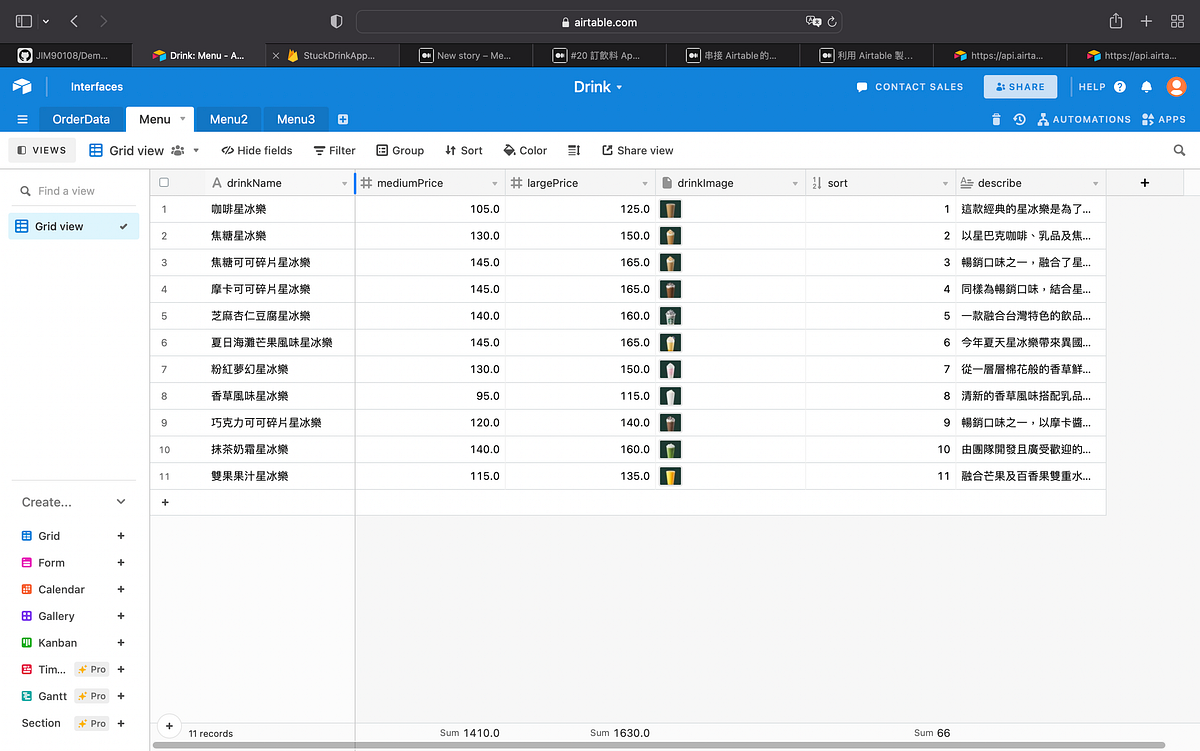Open the search in the grid

(x=1179, y=150)
